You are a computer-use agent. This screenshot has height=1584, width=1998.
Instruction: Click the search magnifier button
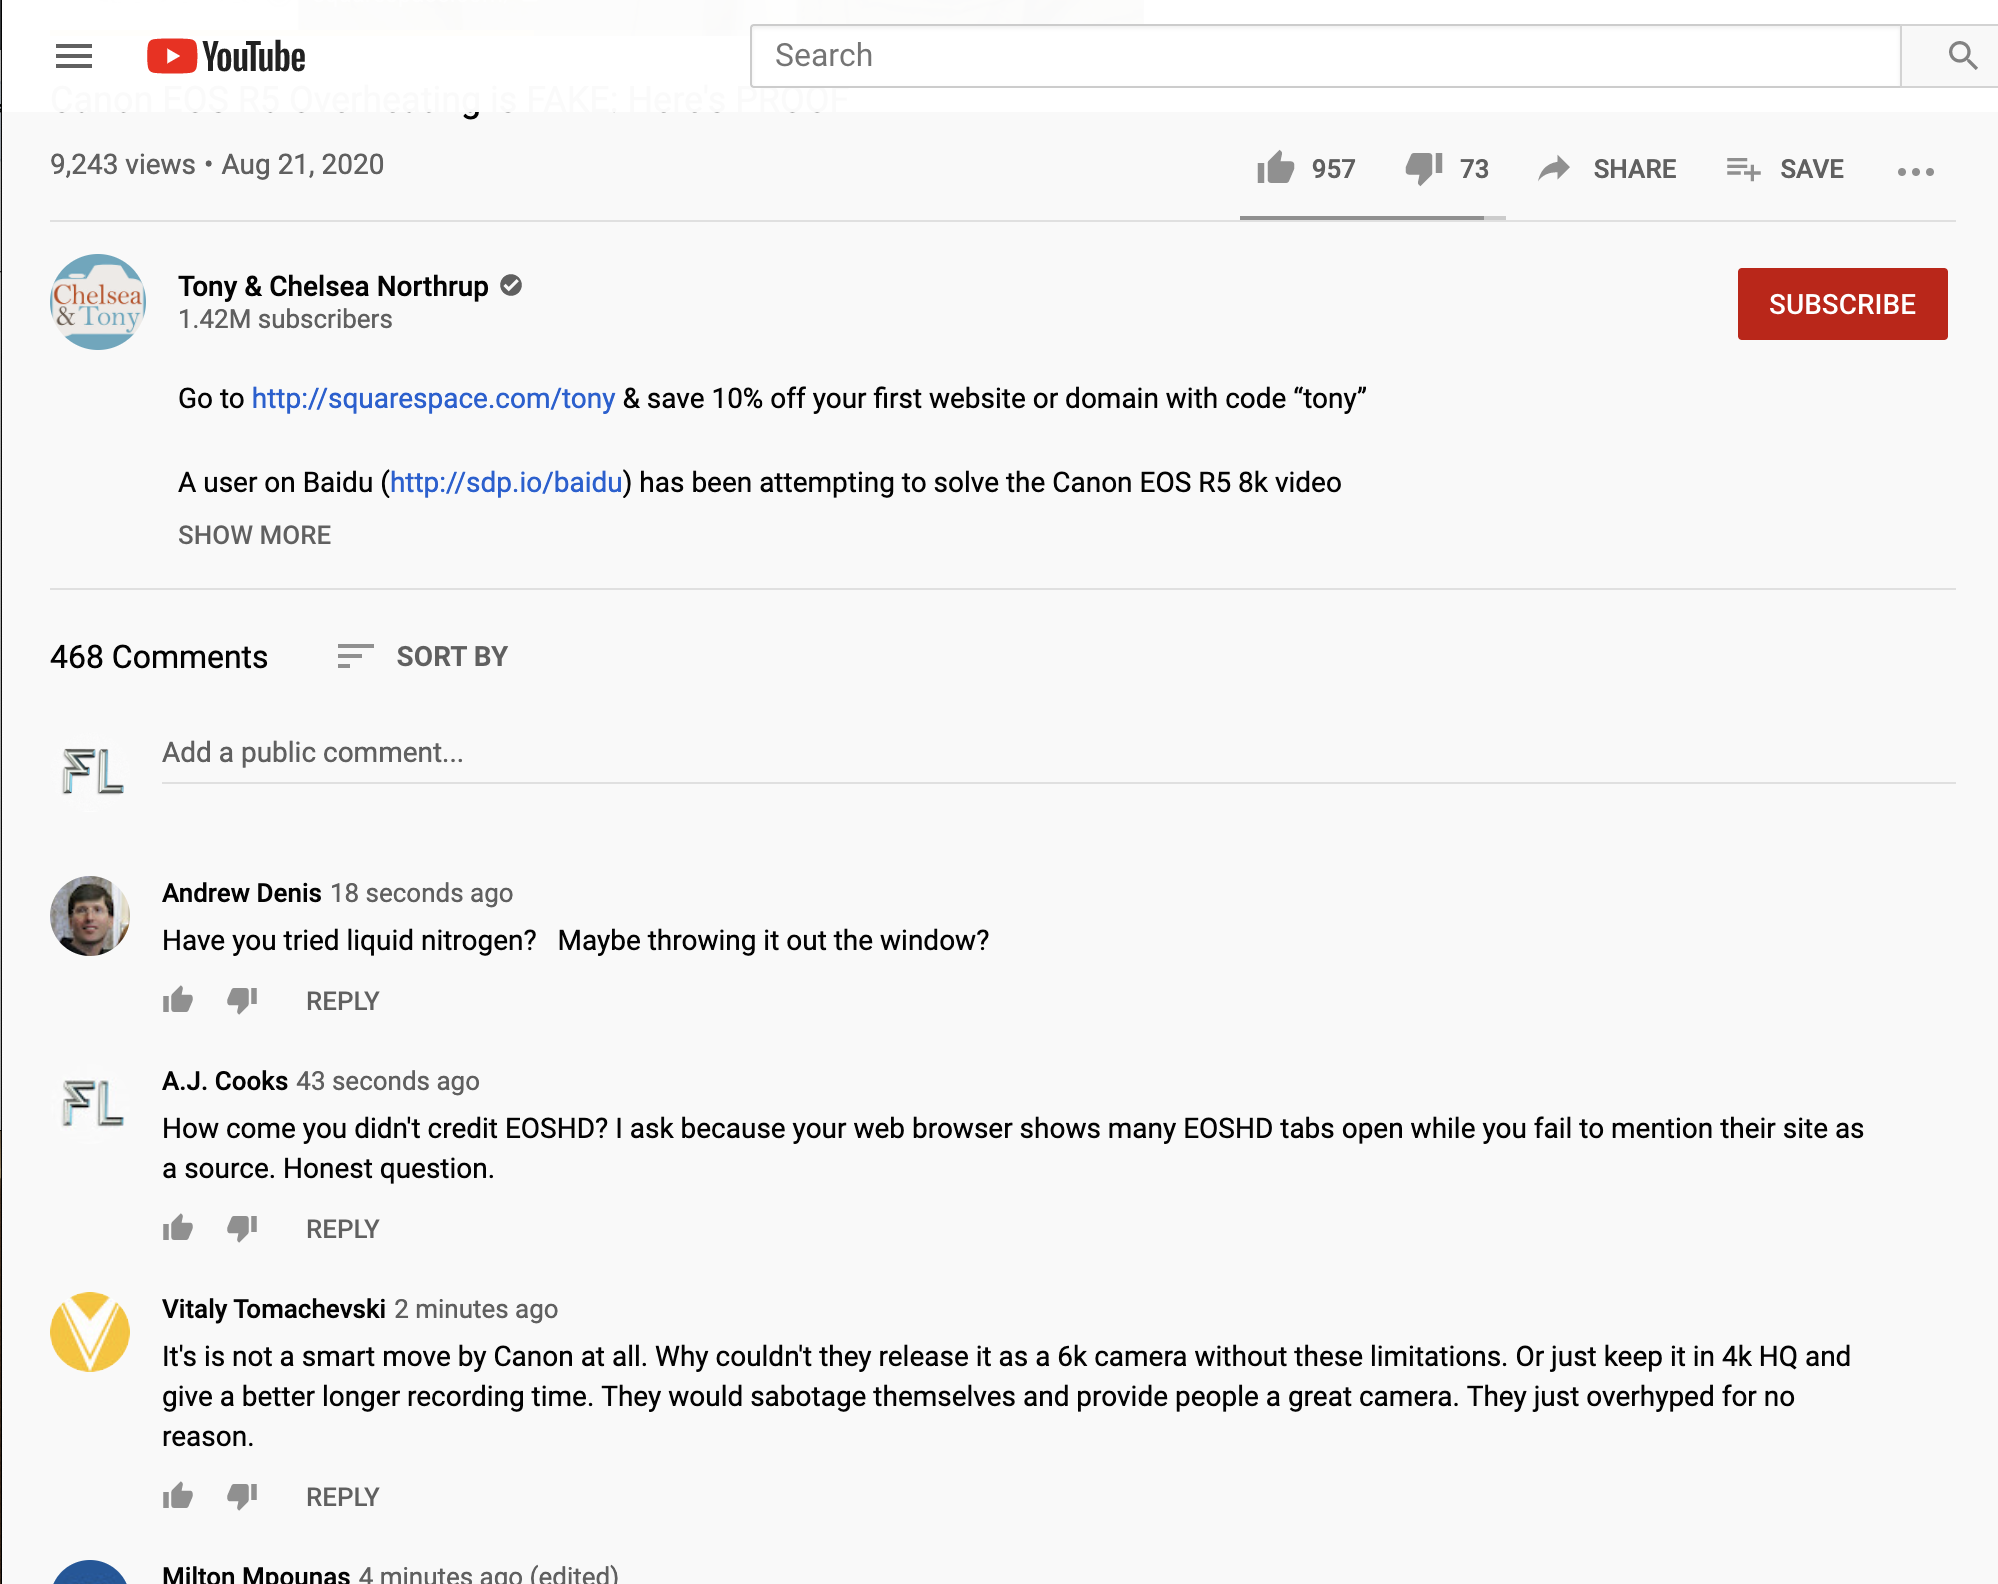pos(1962,56)
